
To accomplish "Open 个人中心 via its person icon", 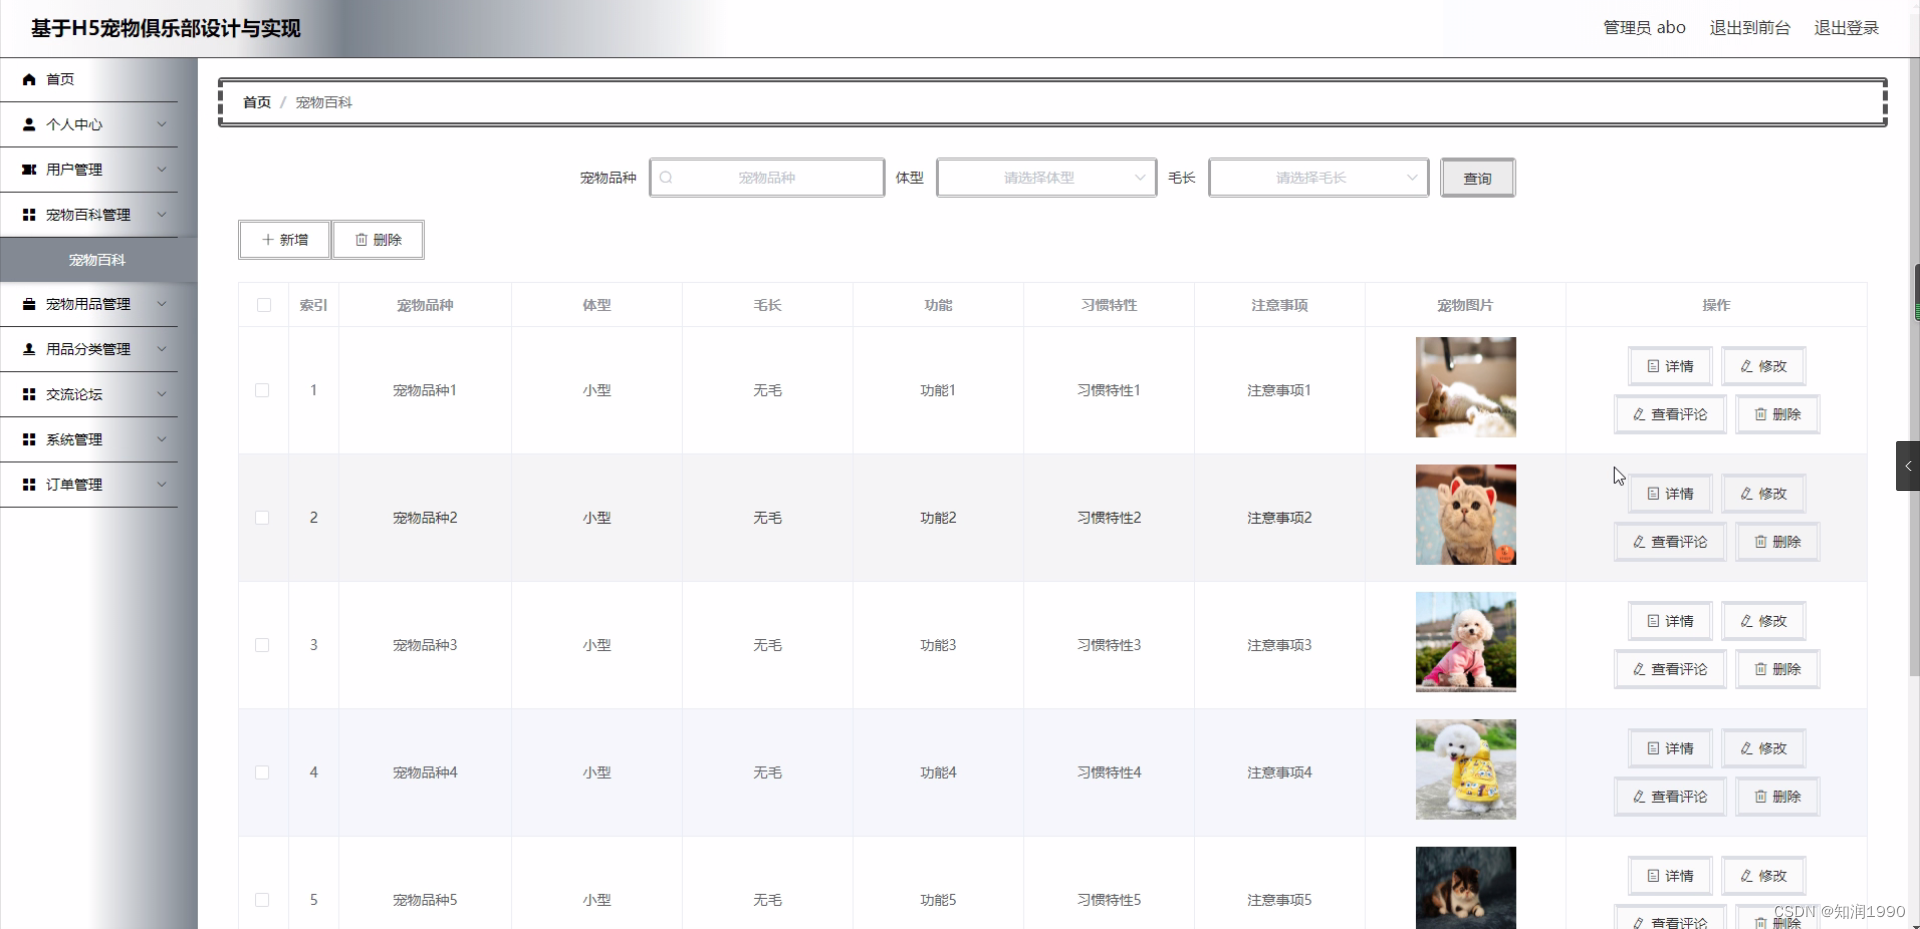I will pyautogui.click(x=29, y=124).
